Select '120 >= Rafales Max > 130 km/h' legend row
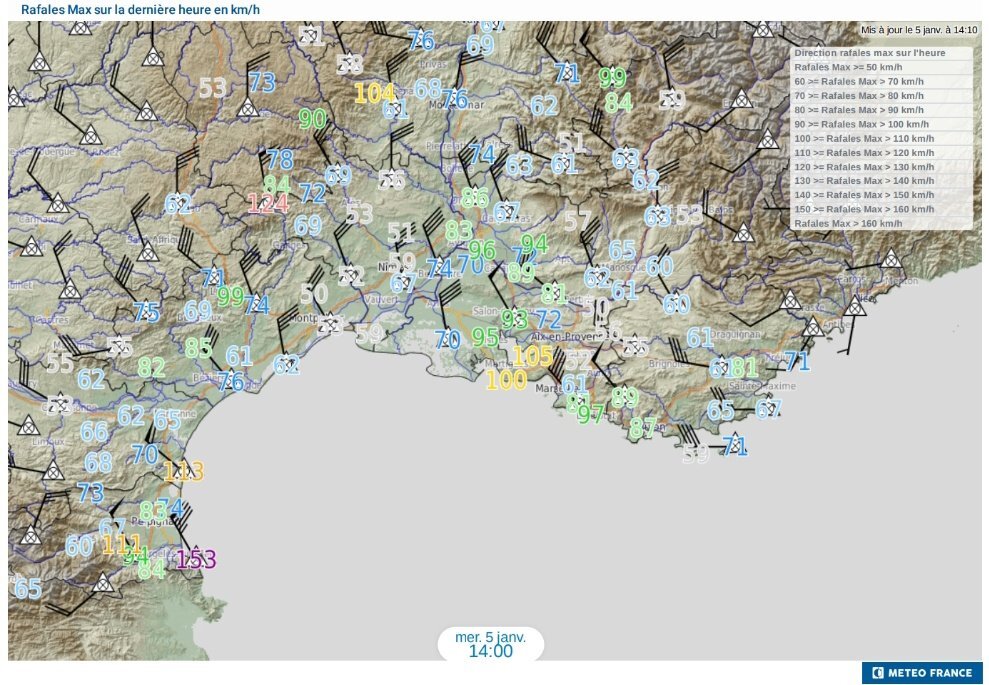 864,166
